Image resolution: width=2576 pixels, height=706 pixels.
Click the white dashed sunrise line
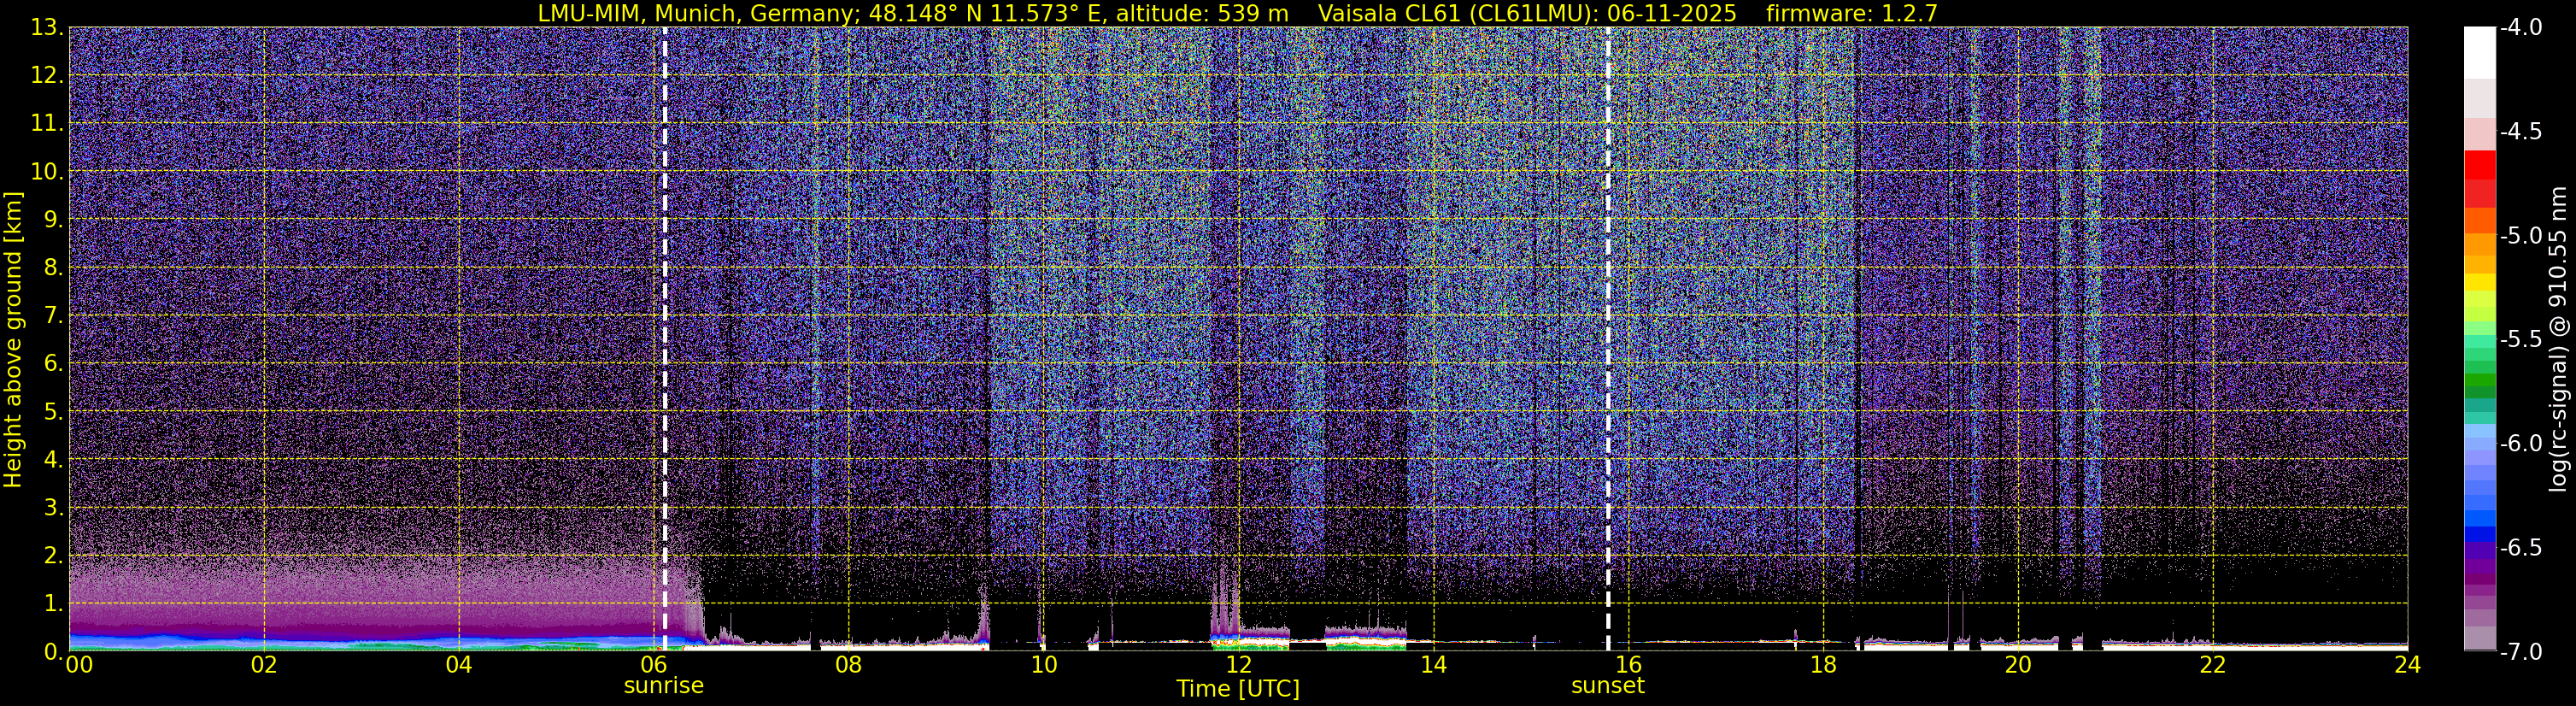tap(665, 338)
